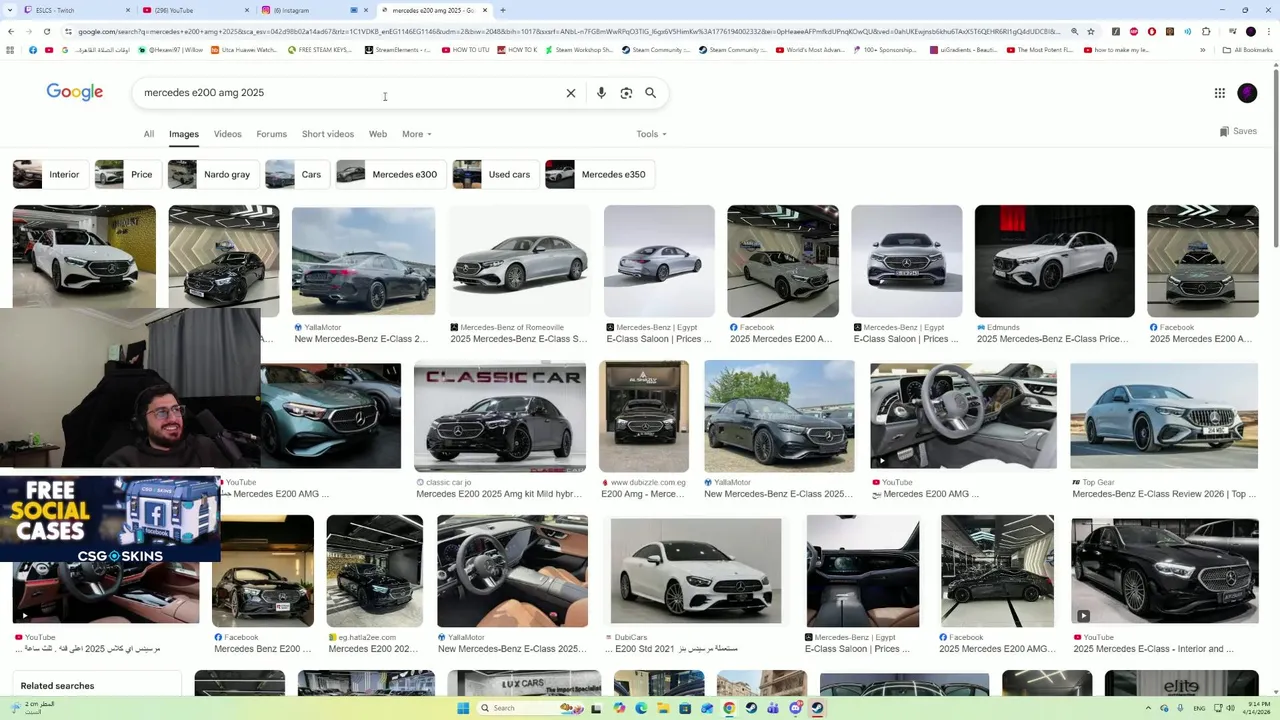Open Microsoft Edge from the taskbar

tap(641, 708)
